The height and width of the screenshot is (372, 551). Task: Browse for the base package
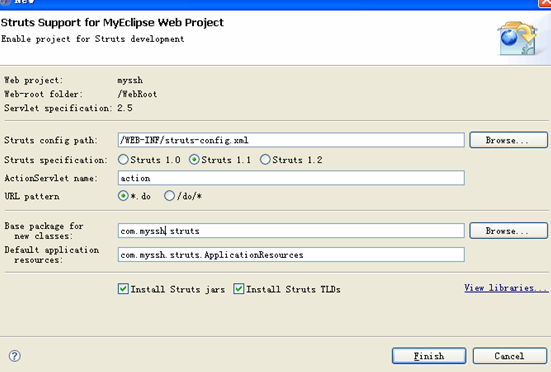[x=508, y=230]
